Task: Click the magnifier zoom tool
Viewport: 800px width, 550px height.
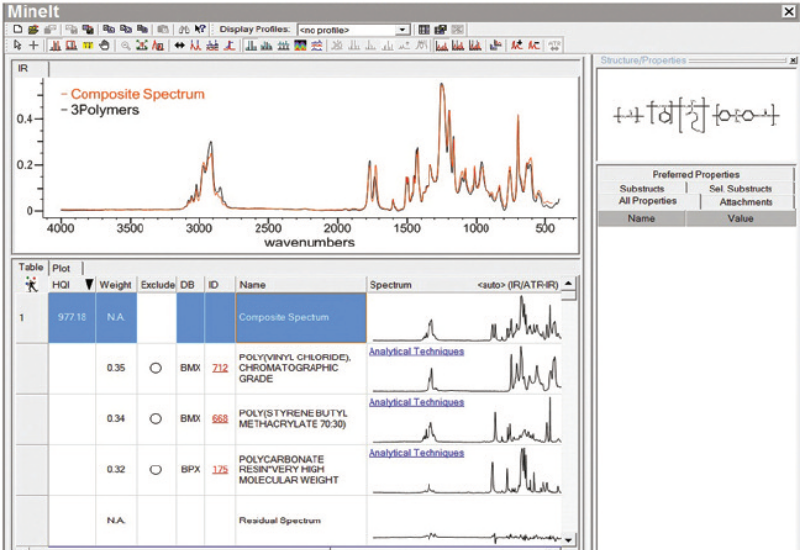Action: pos(125,45)
